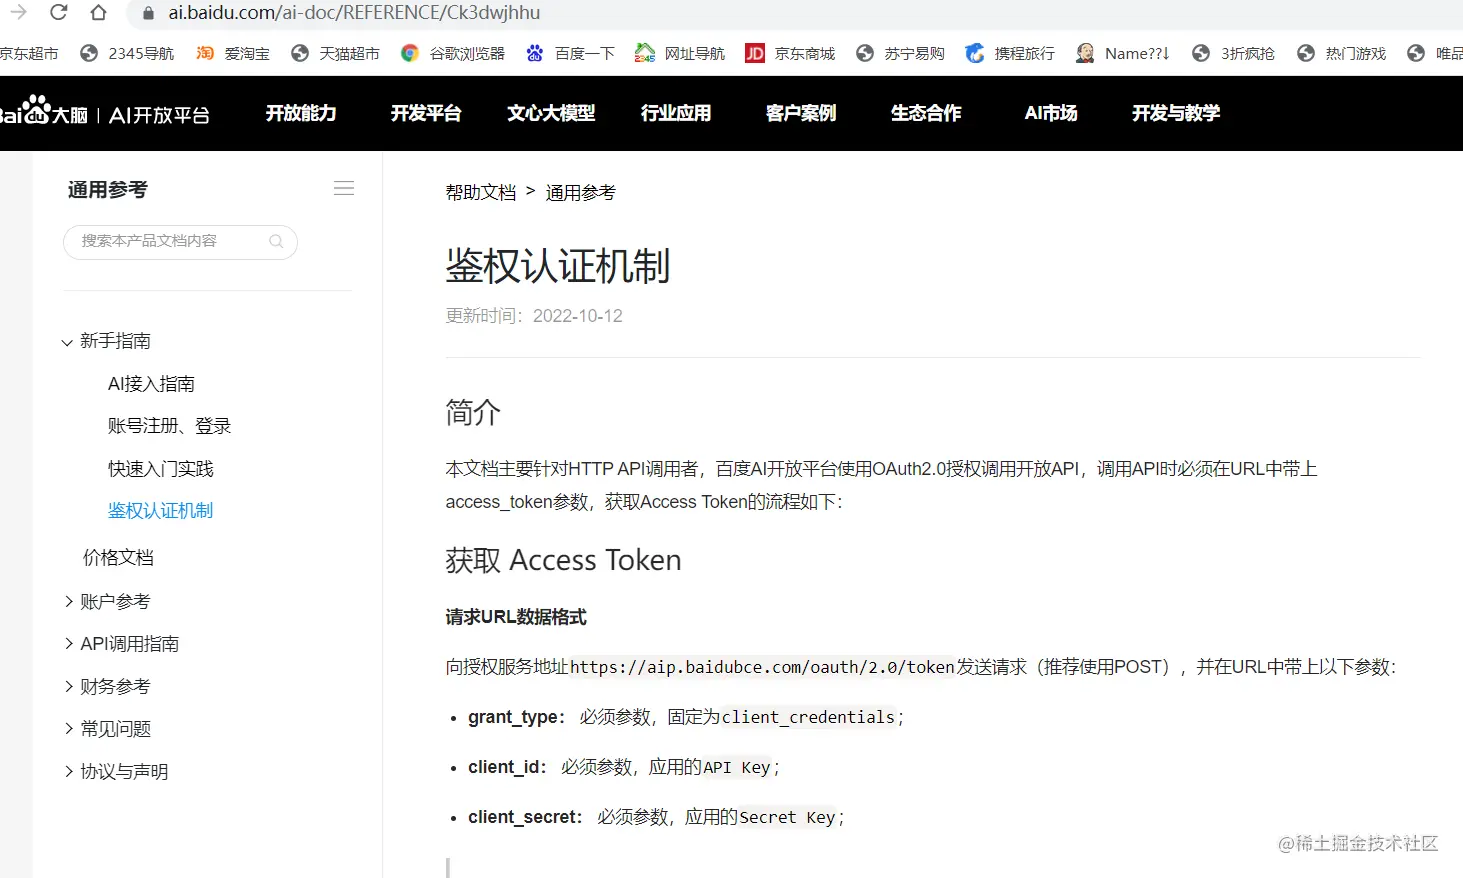
Task: Click the JD icon for 京东商城 bookmark
Action: coord(753,53)
